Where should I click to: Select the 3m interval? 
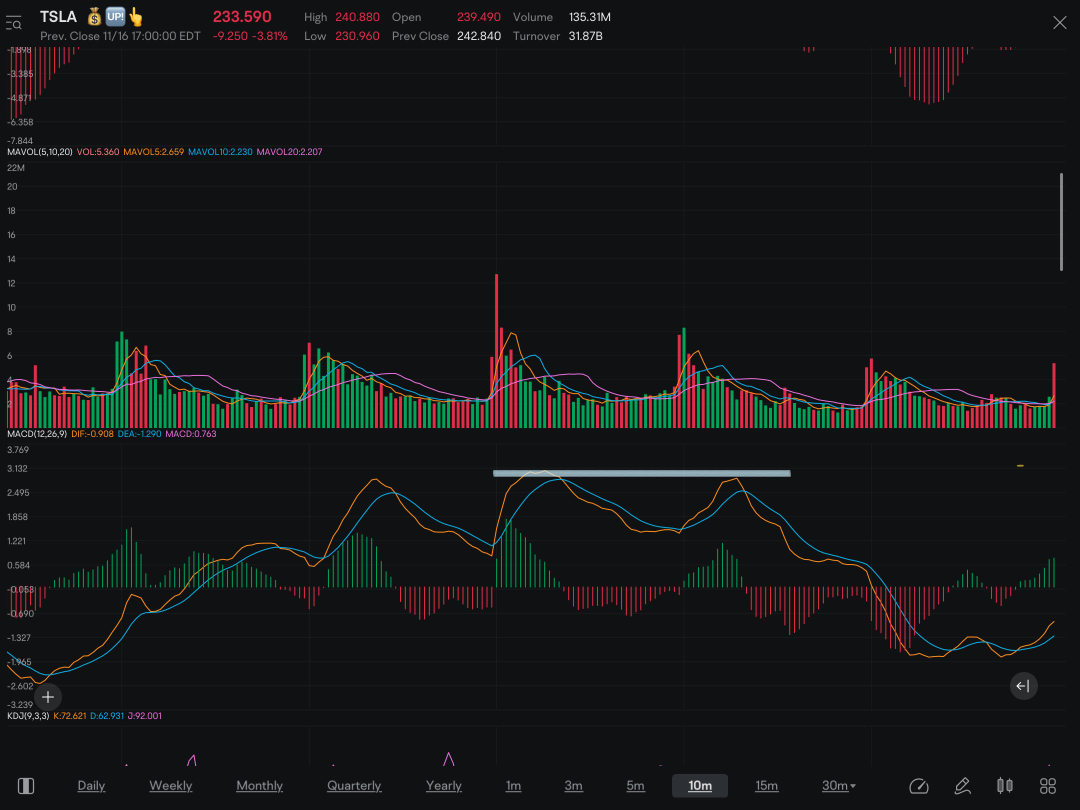click(573, 785)
